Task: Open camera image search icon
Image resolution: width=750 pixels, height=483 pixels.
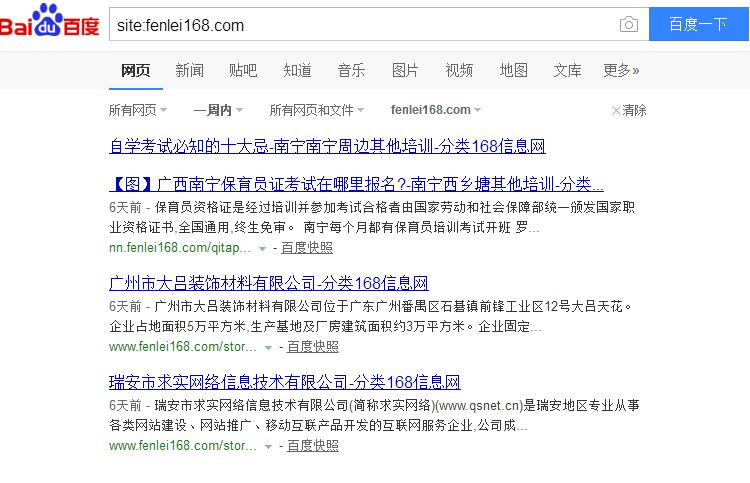Action: click(x=629, y=24)
